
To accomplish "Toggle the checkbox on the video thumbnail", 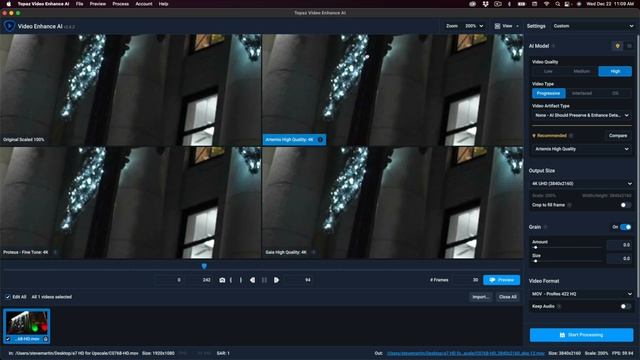I will pyautogui.click(x=8, y=339).
